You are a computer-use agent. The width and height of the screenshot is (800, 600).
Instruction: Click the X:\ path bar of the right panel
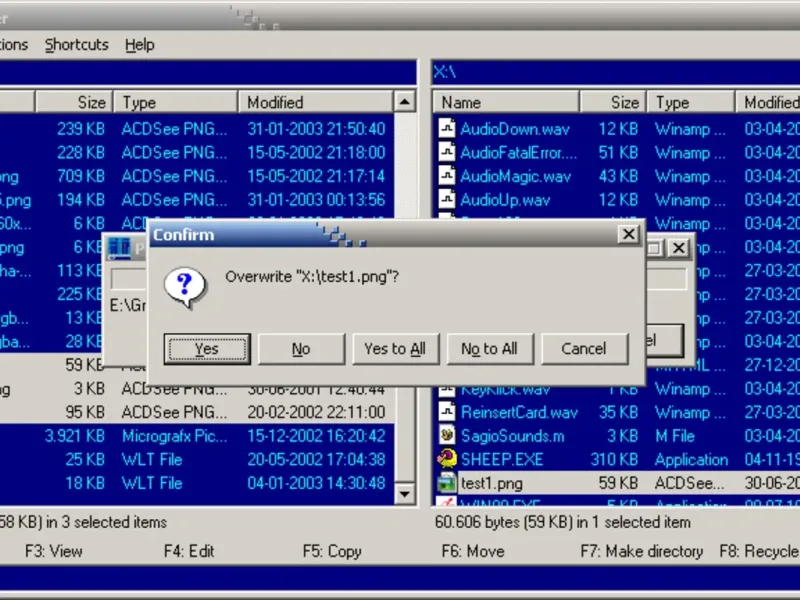(616, 72)
